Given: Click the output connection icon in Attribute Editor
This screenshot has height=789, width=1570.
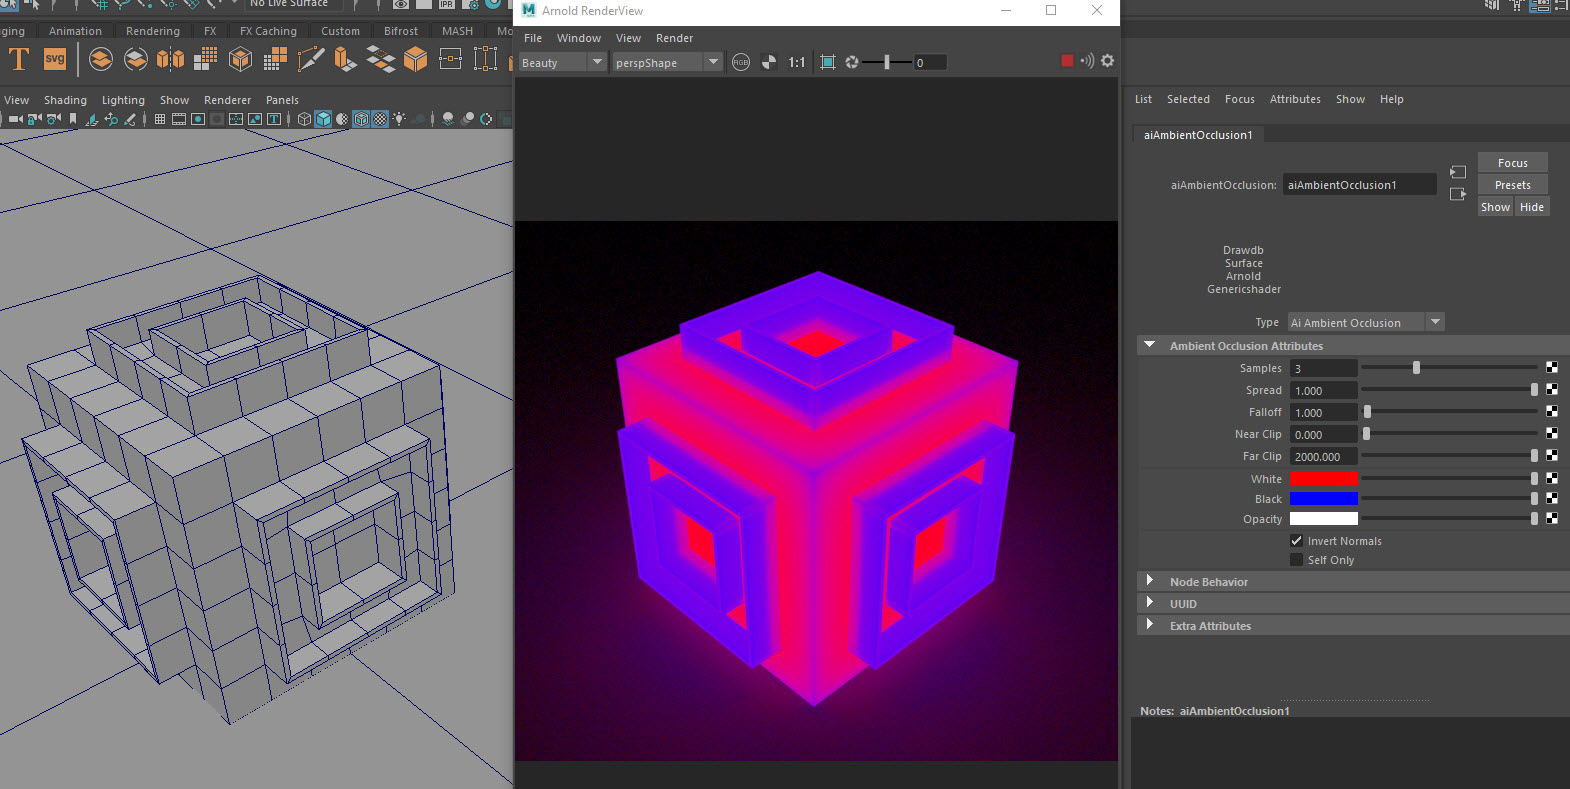Looking at the screenshot, I should (x=1458, y=194).
